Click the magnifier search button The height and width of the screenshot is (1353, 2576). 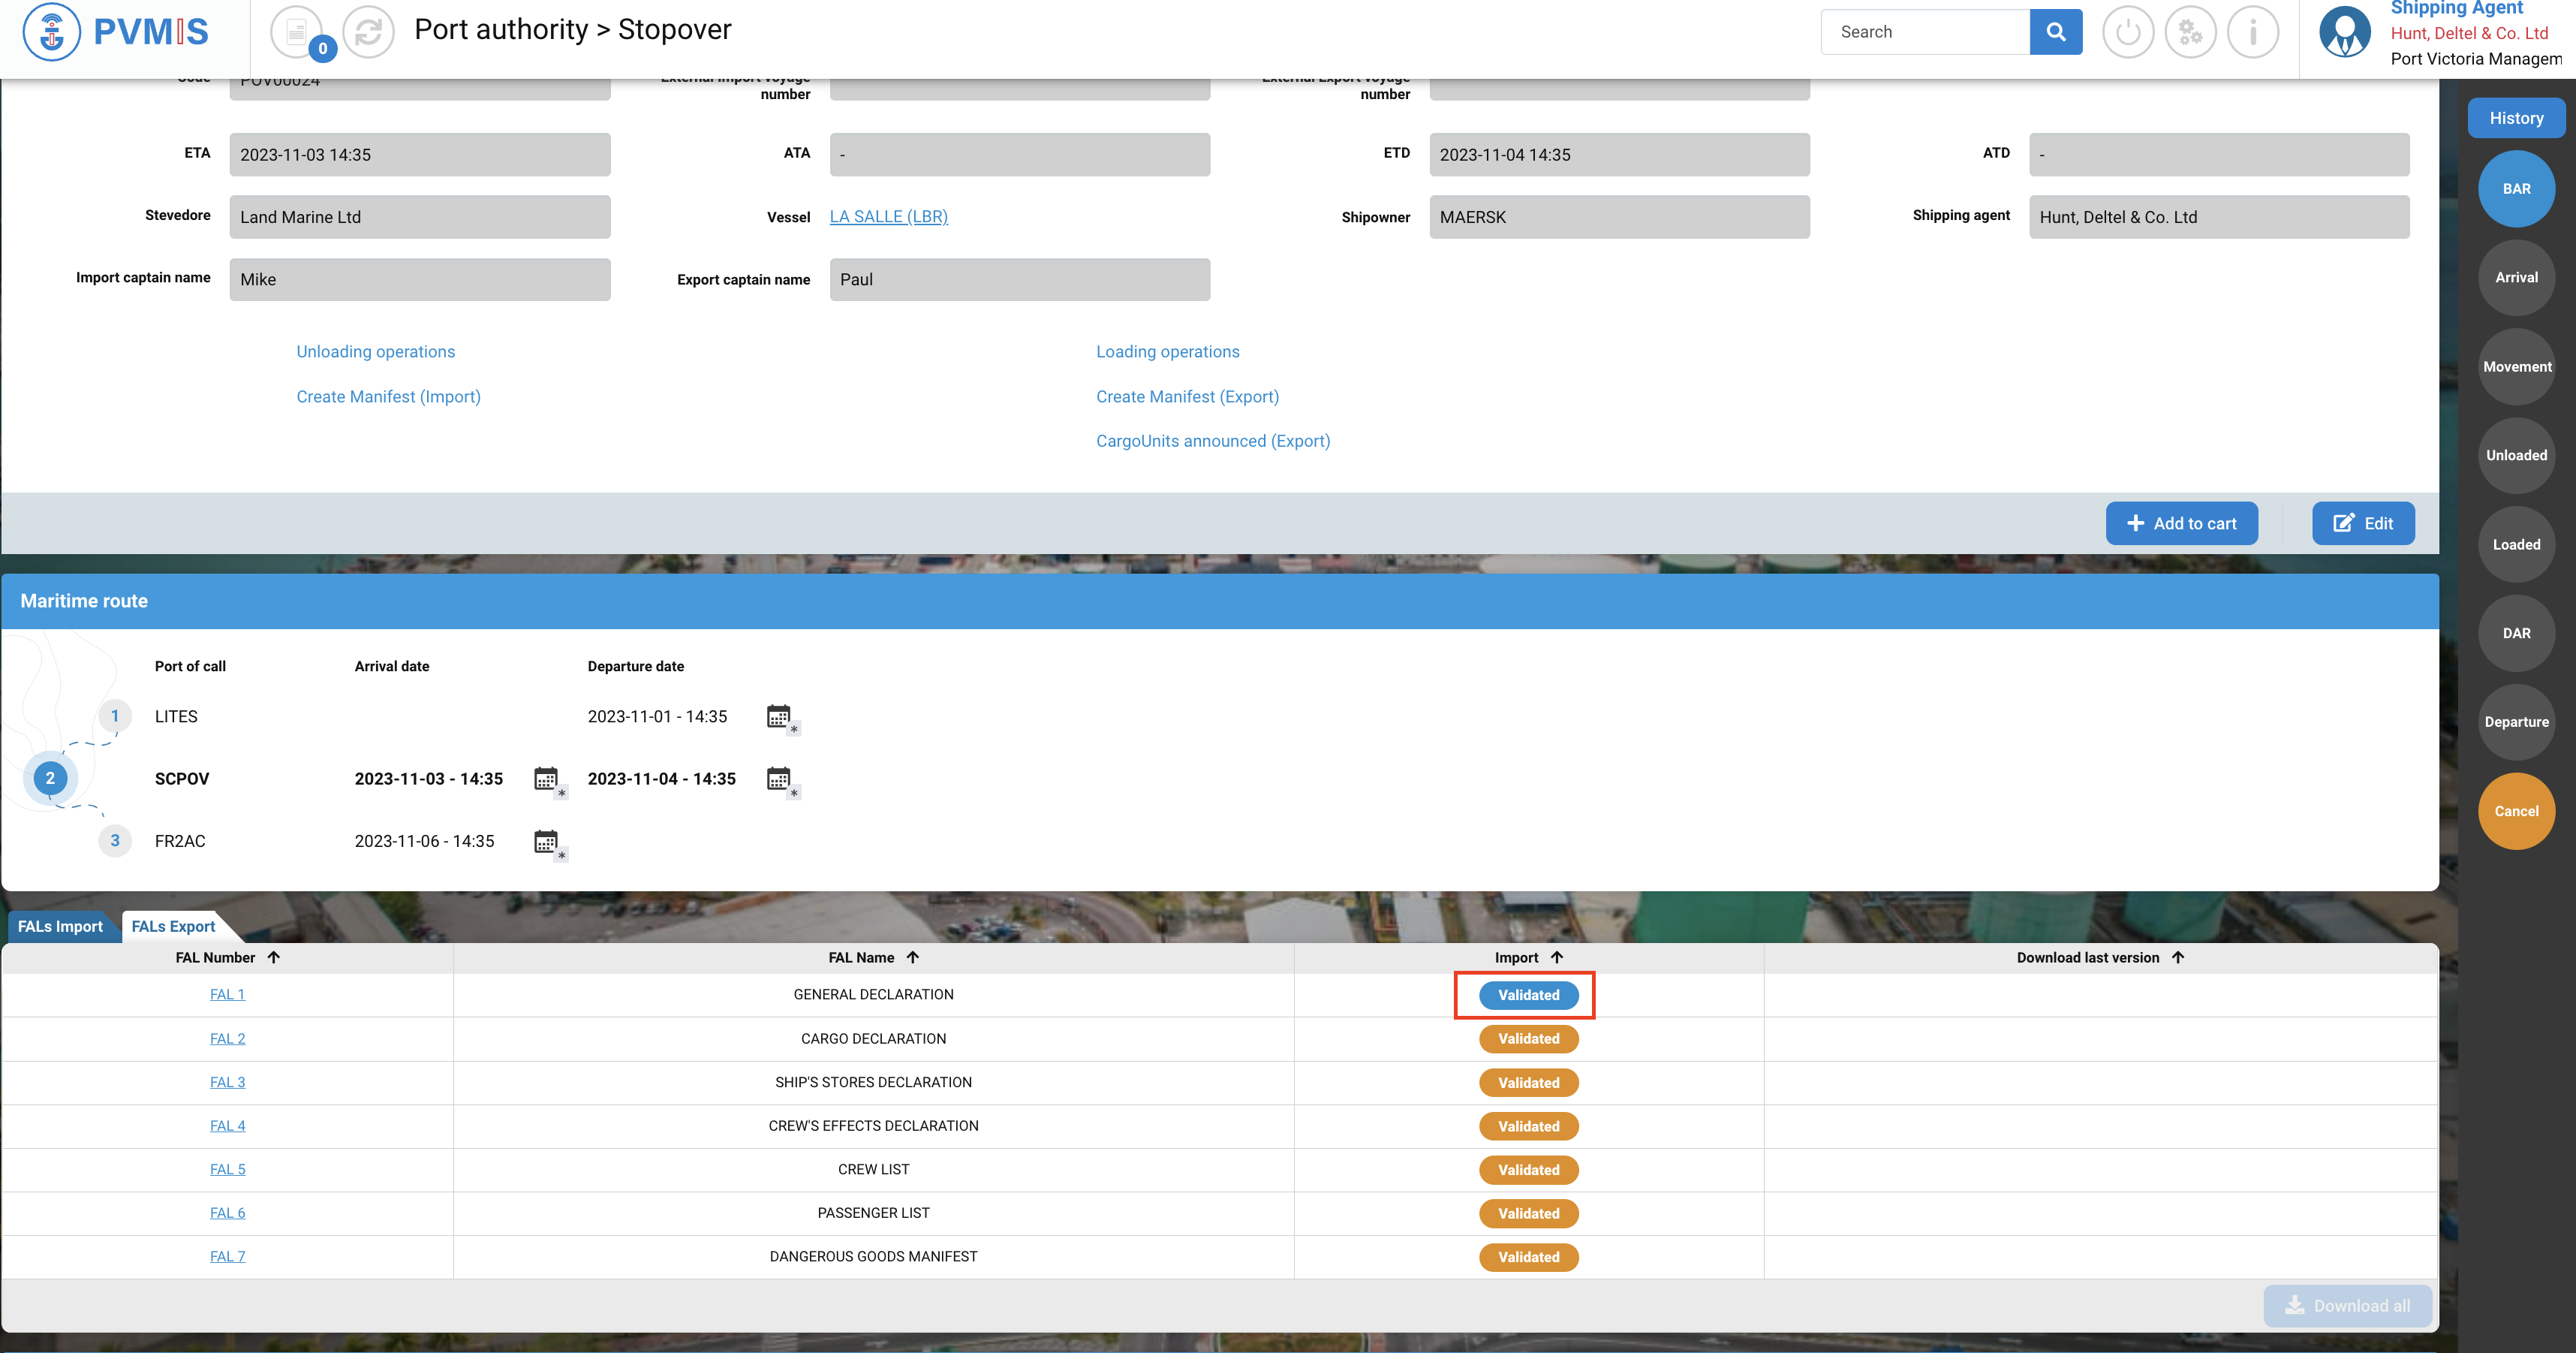click(2055, 32)
